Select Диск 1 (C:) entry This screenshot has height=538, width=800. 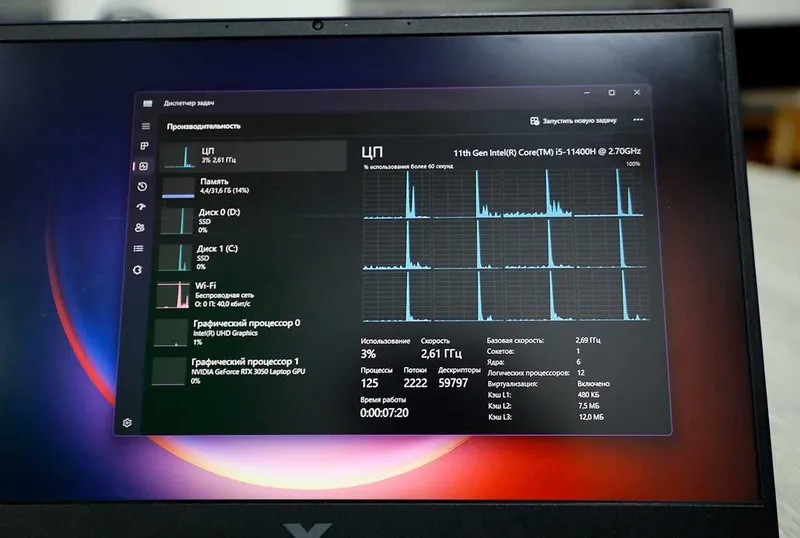click(x=250, y=258)
